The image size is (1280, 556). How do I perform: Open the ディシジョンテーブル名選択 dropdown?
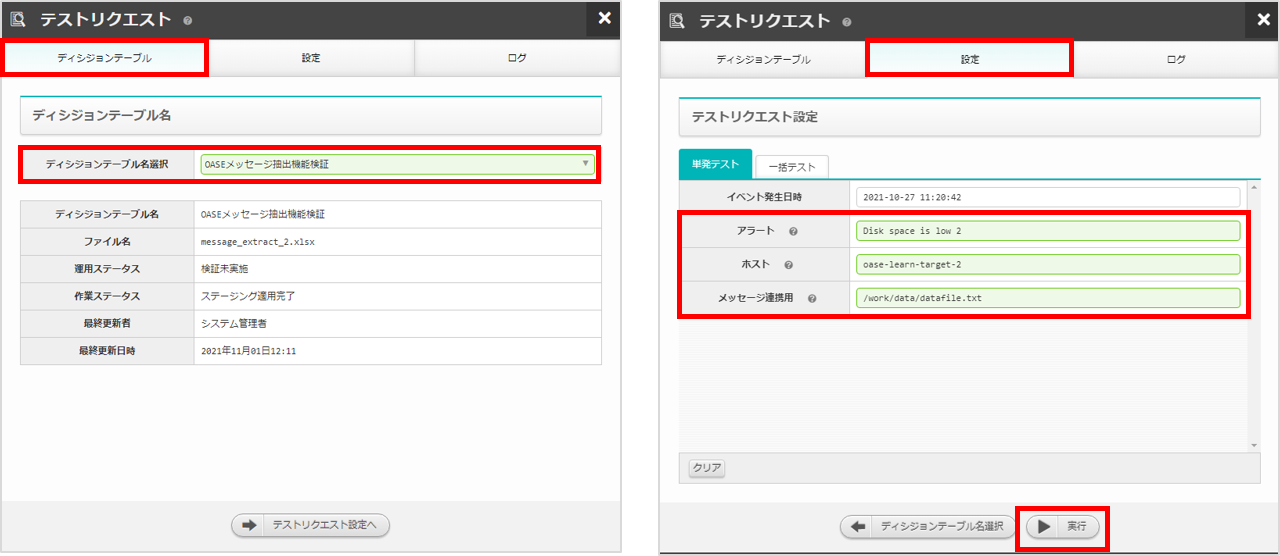click(x=398, y=164)
